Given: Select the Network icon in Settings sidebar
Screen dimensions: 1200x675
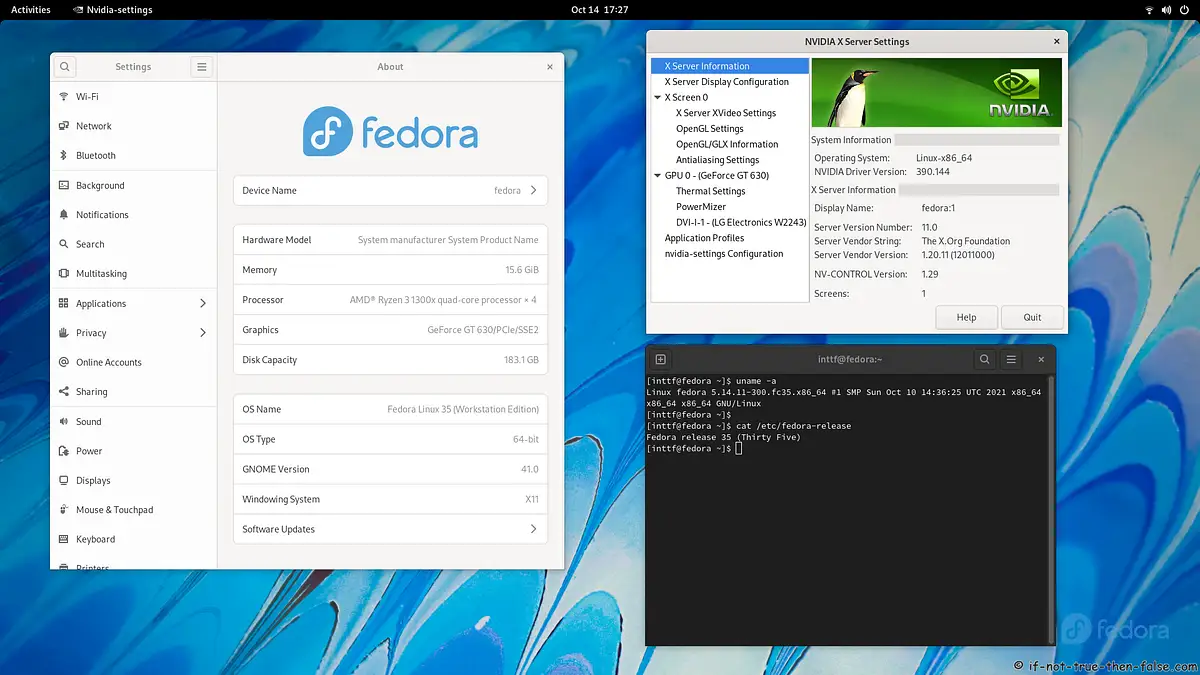Looking at the screenshot, I should (64, 126).
